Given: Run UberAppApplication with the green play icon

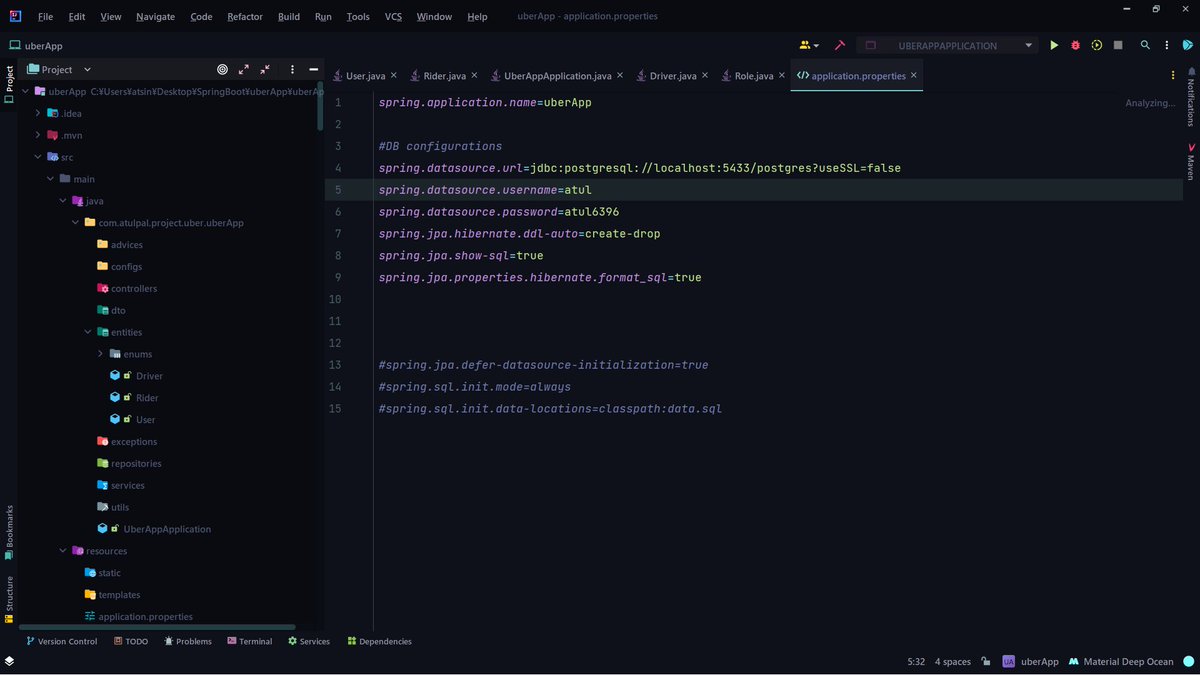Looking at the screenshot, I should coord(1054,45).
